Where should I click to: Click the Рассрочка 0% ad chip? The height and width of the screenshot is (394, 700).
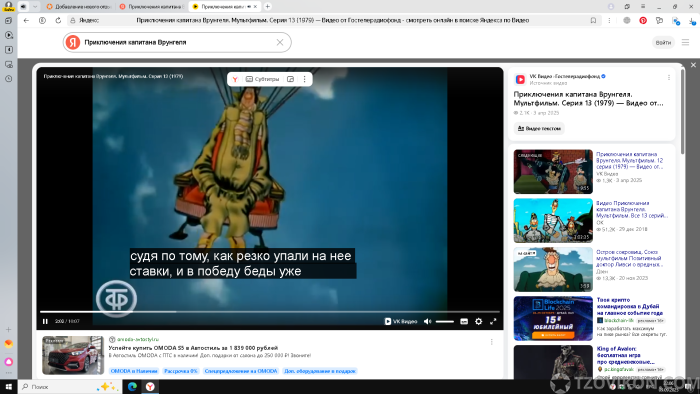181,371
